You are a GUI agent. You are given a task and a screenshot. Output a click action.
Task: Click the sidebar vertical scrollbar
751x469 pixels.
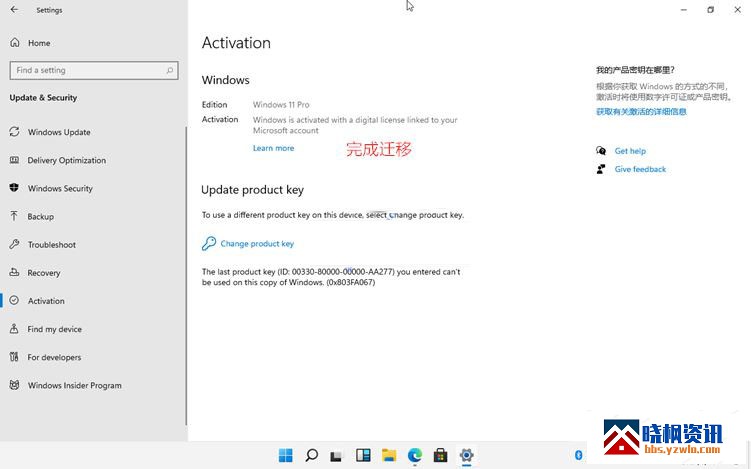coord(186,275)
